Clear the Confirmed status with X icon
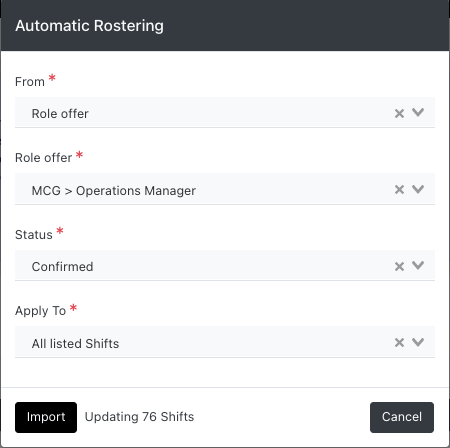450x448 pixels. (399, 266)
